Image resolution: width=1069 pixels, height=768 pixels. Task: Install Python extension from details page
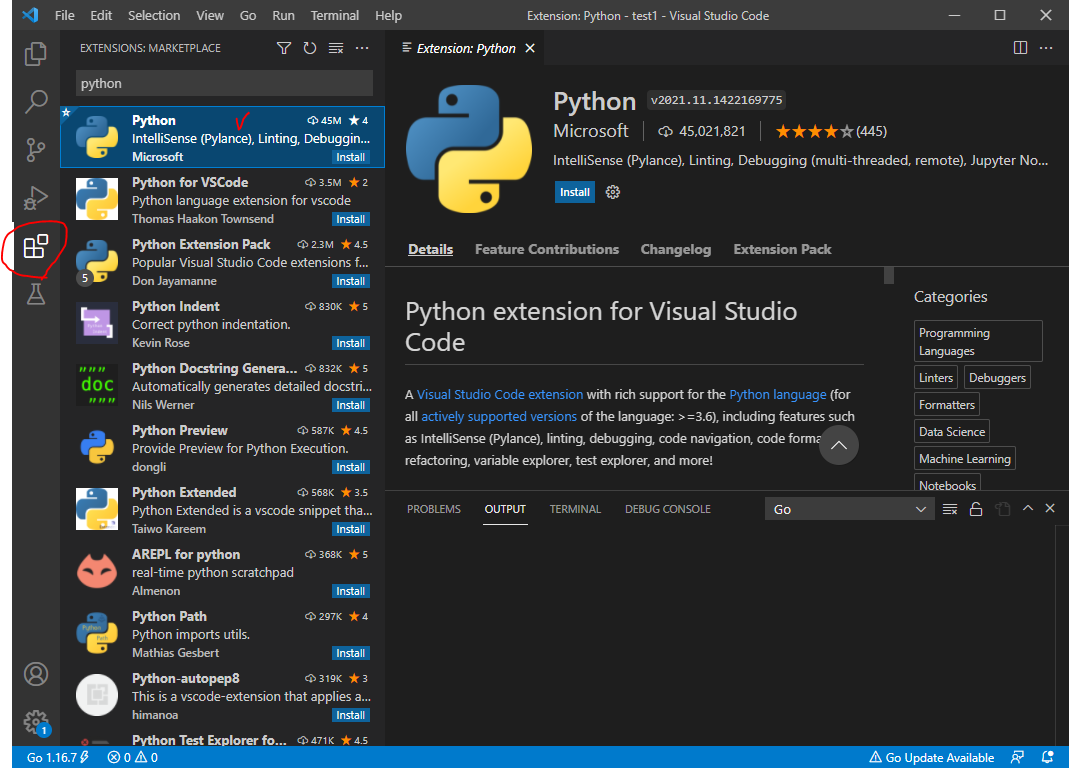click(575, 192)
